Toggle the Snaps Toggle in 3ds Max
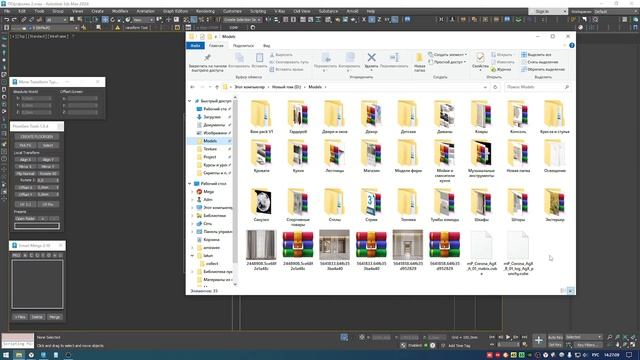The width and height of the screenshot is (640, 360). (186, 20)
